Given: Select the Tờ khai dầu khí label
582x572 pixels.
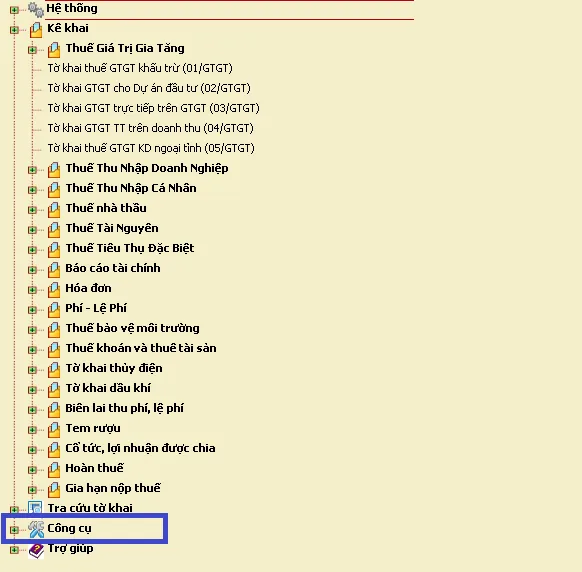Looking at the screenshot, I should (x=108, y=388).
